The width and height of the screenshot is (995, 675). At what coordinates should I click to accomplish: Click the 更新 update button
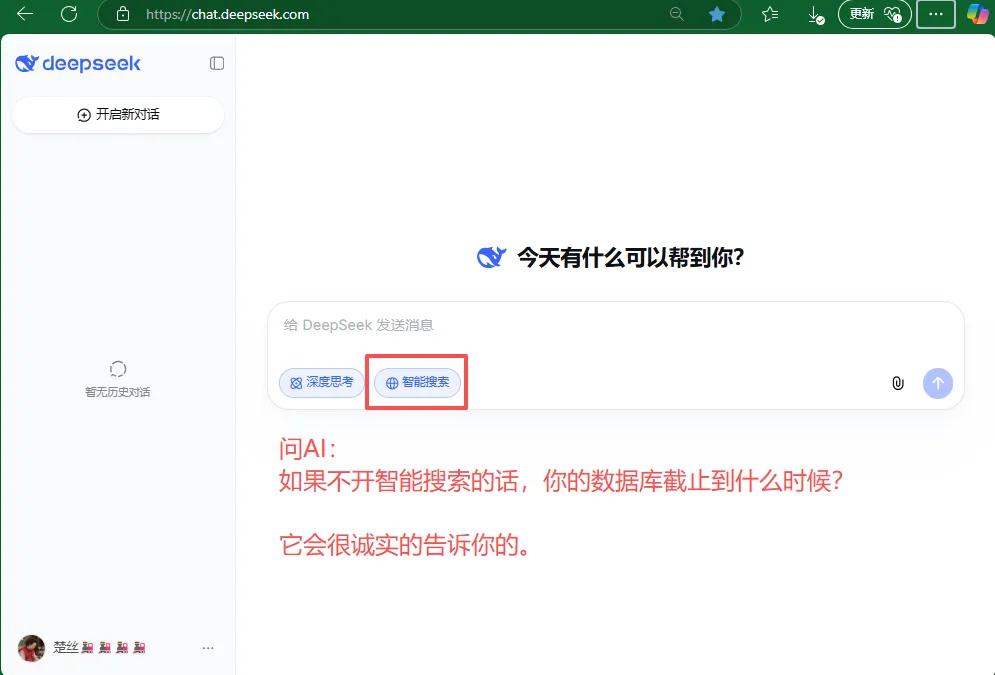pos(874,15)
